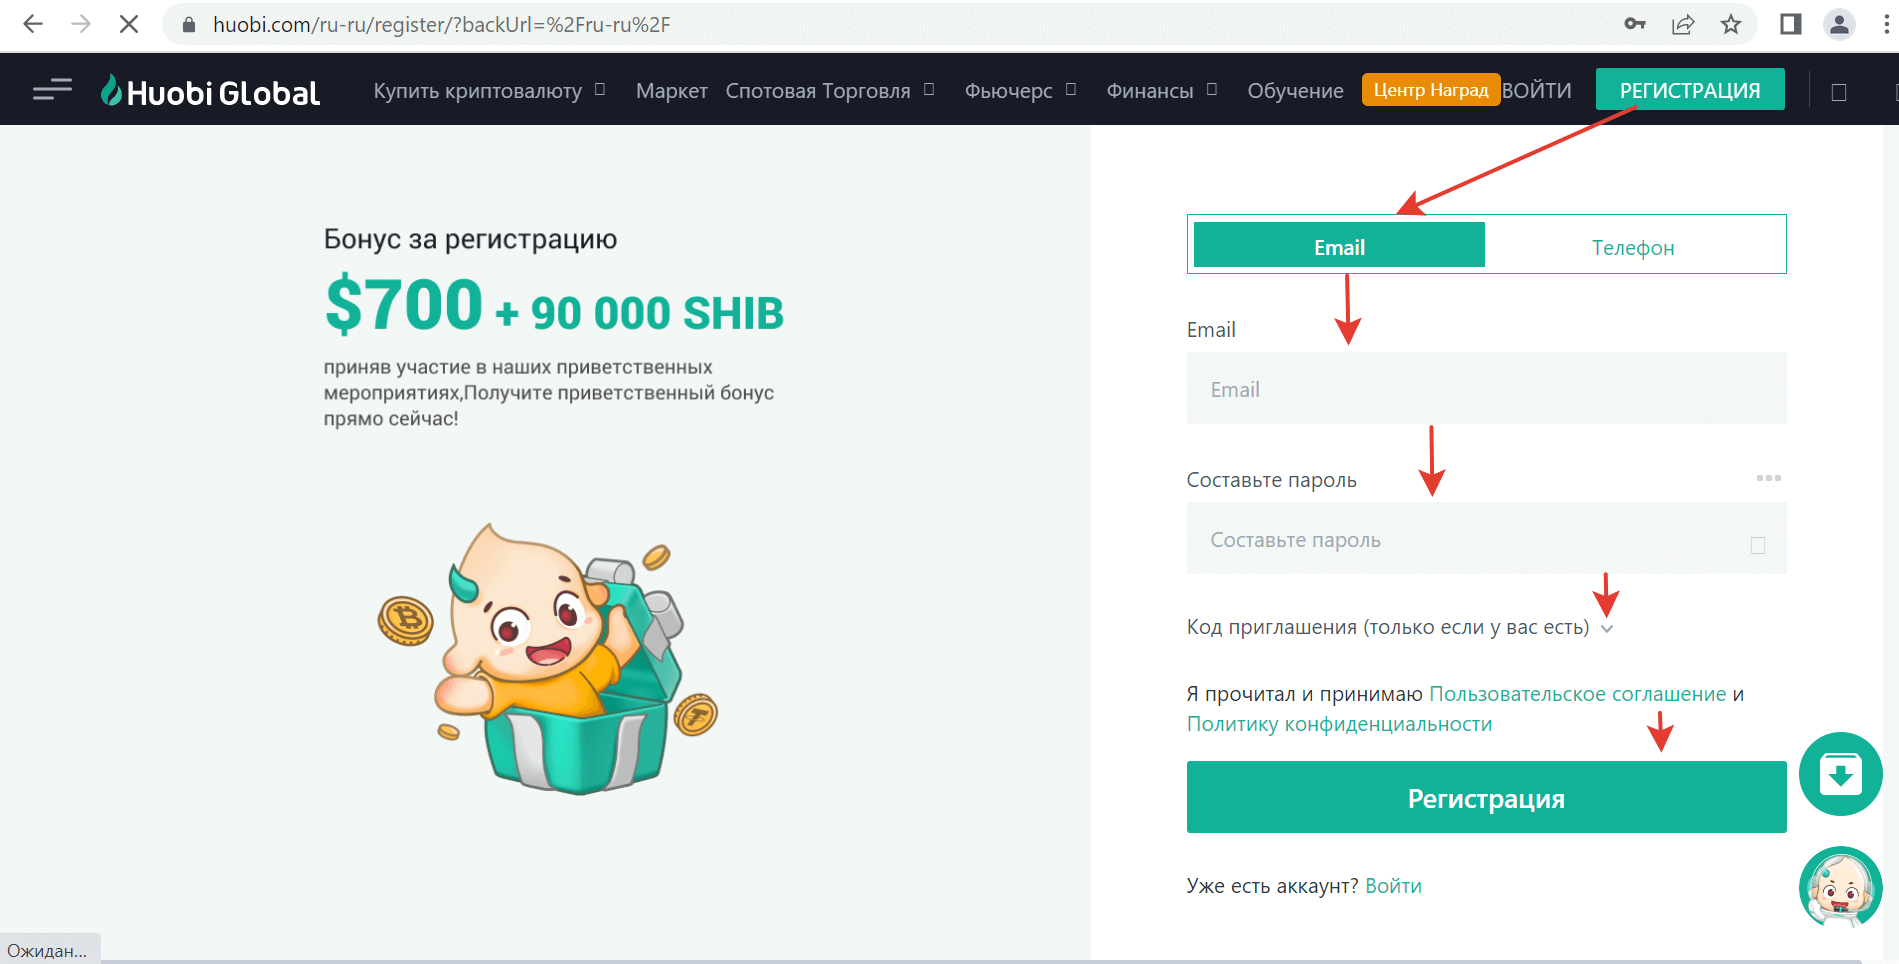Switch to the Телефон registration tab
This screenshot has height=964, width=1899.
pos(1633,247)
